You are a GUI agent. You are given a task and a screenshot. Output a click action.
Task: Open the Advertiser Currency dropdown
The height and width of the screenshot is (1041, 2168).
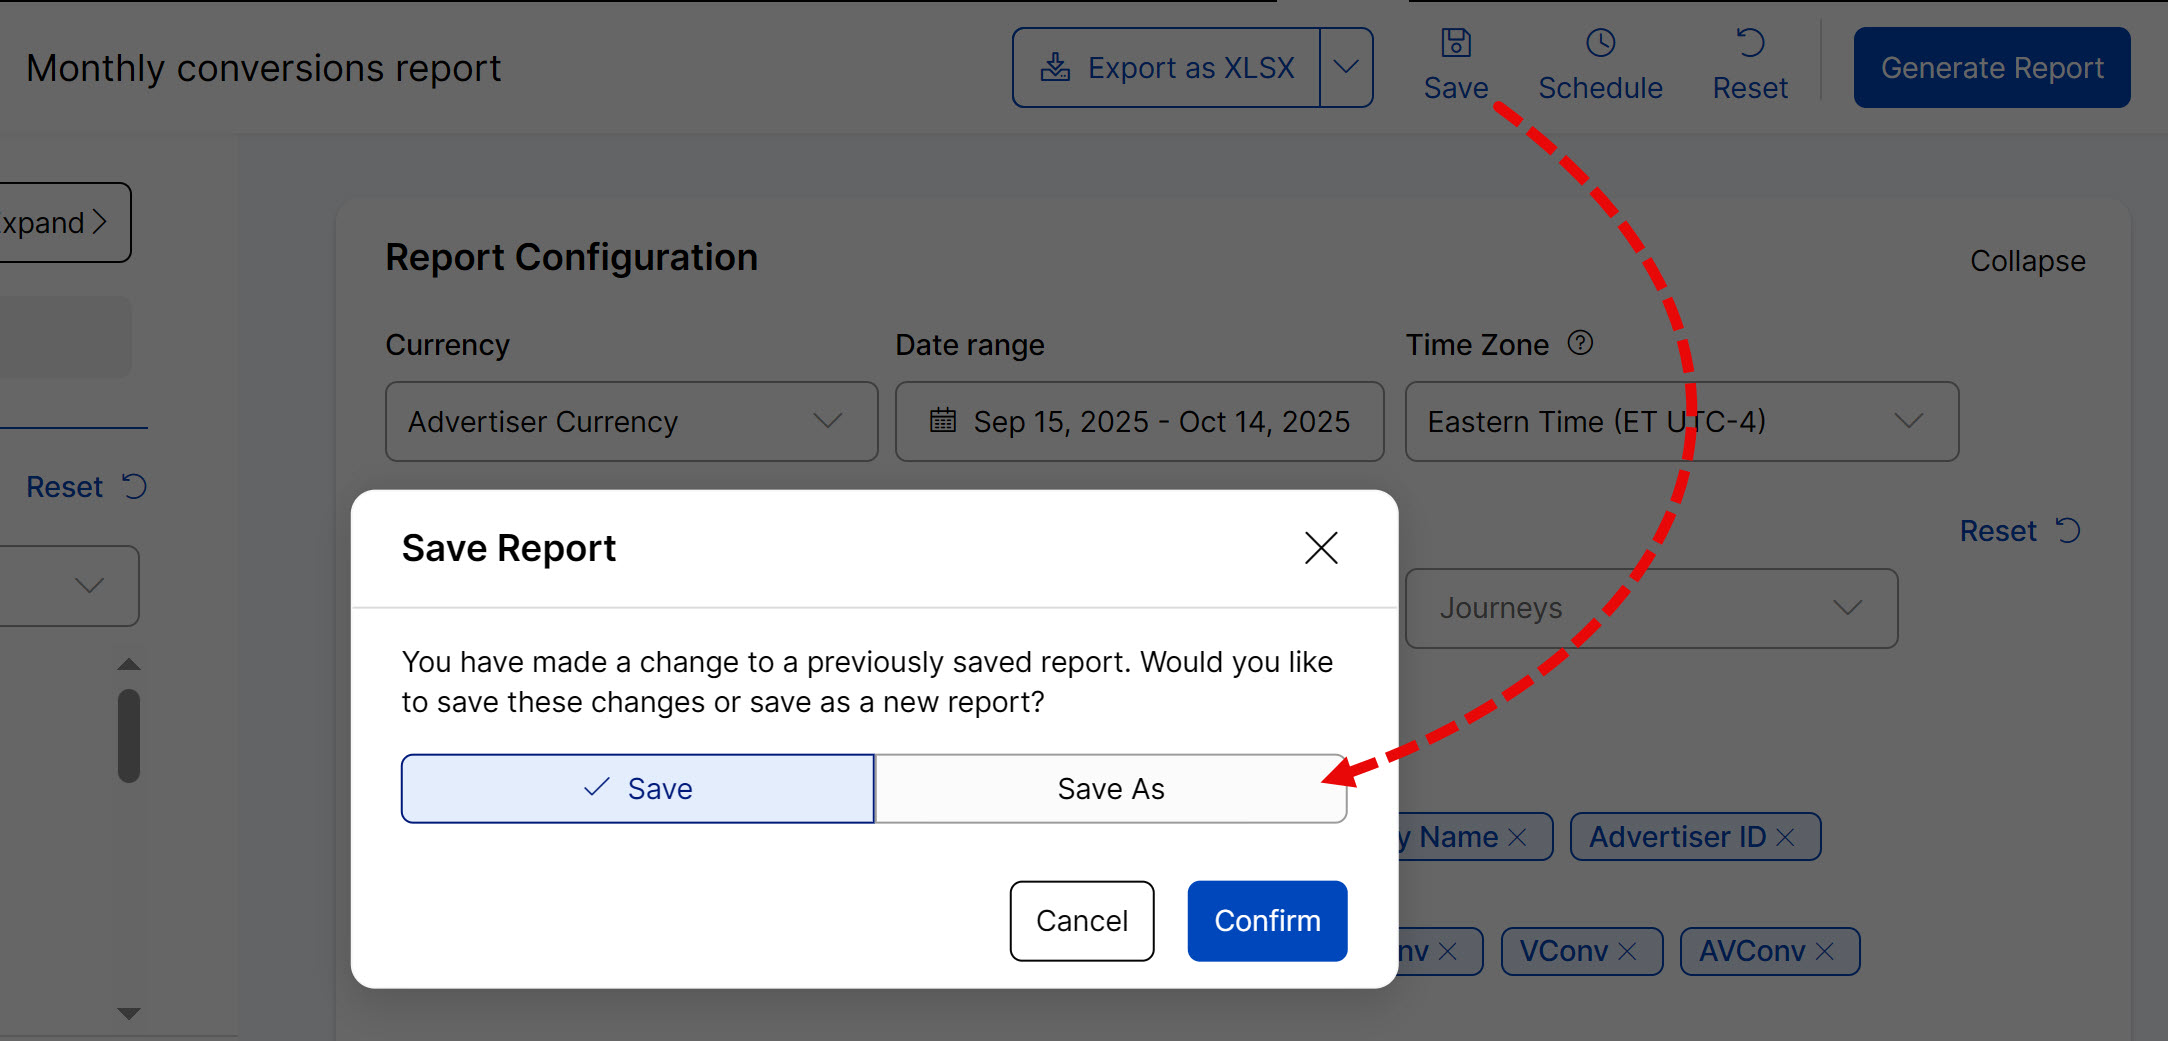pyautogui.click(x=631, y=421)
